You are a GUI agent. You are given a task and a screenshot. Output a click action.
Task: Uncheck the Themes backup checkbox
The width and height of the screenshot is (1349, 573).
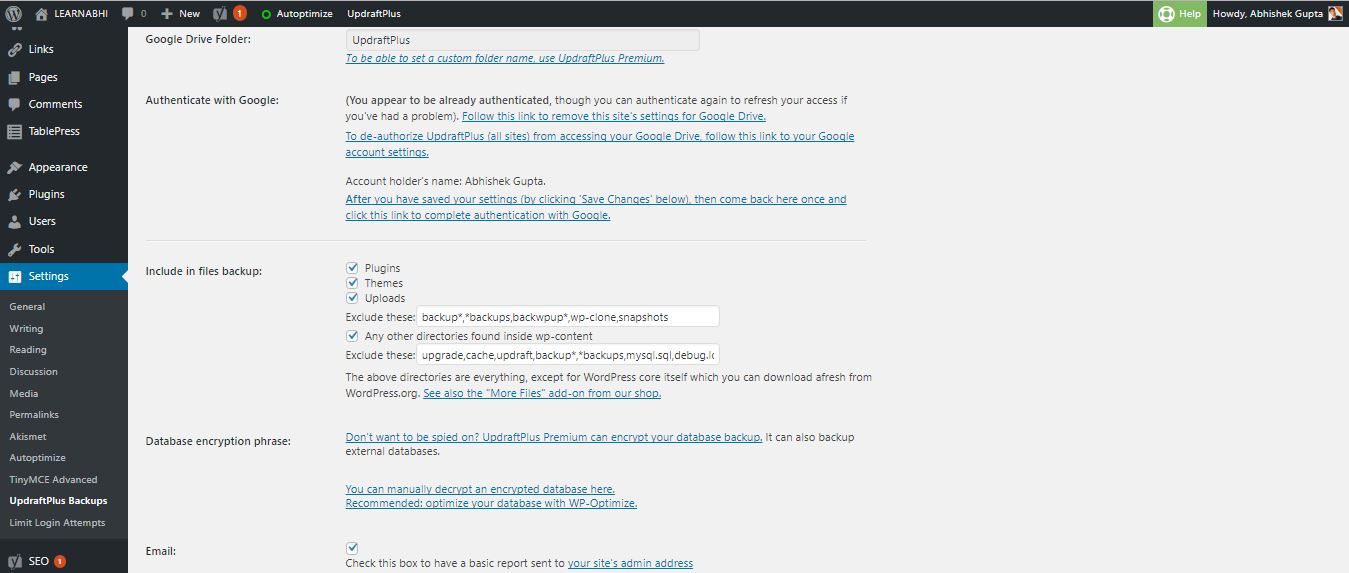click(352, 283)
